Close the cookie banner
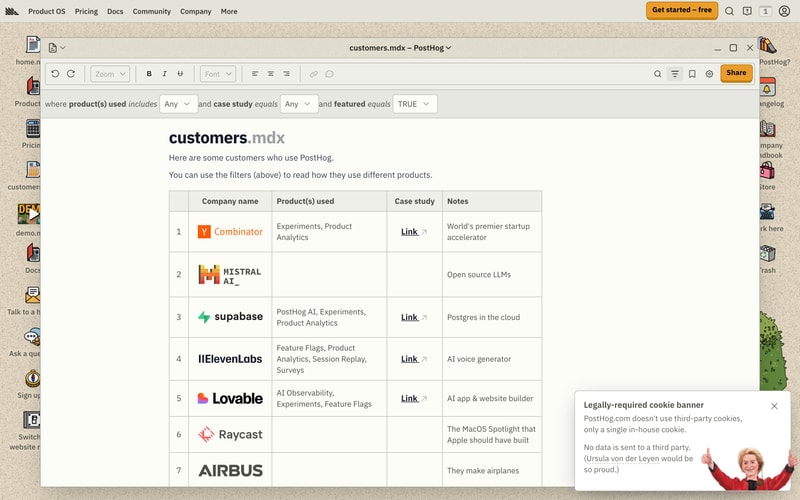Viewport: 800px width, 500px height. pyautogui.click(x=774, y=406)
